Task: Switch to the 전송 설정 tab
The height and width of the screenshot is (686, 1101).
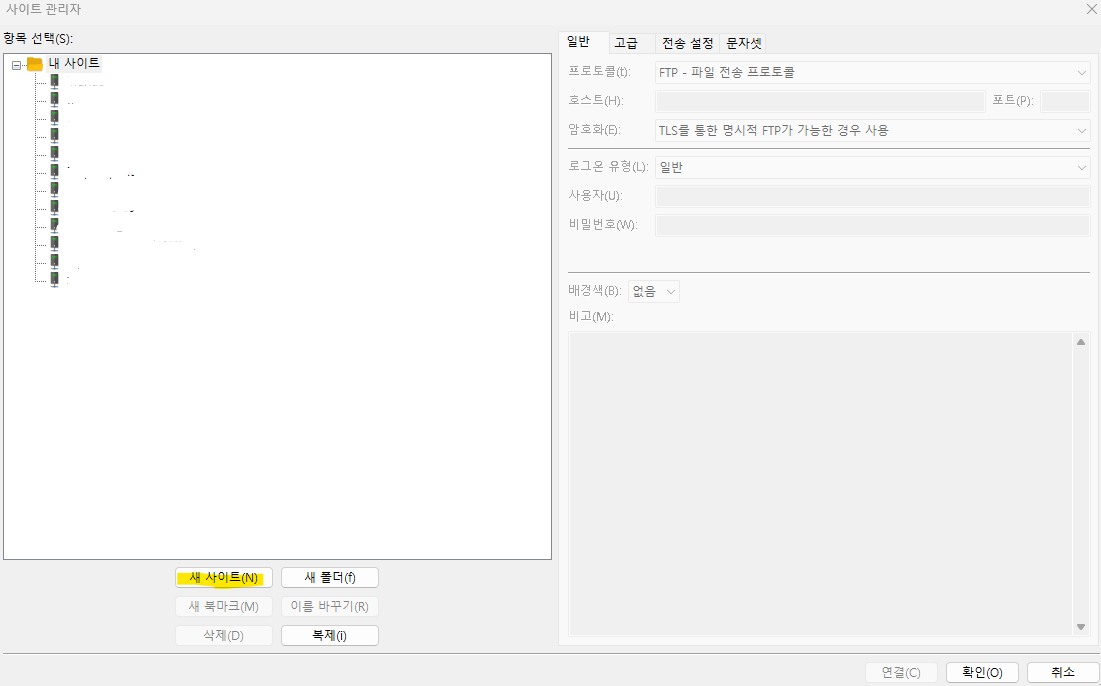Action: tap(686, 42)
